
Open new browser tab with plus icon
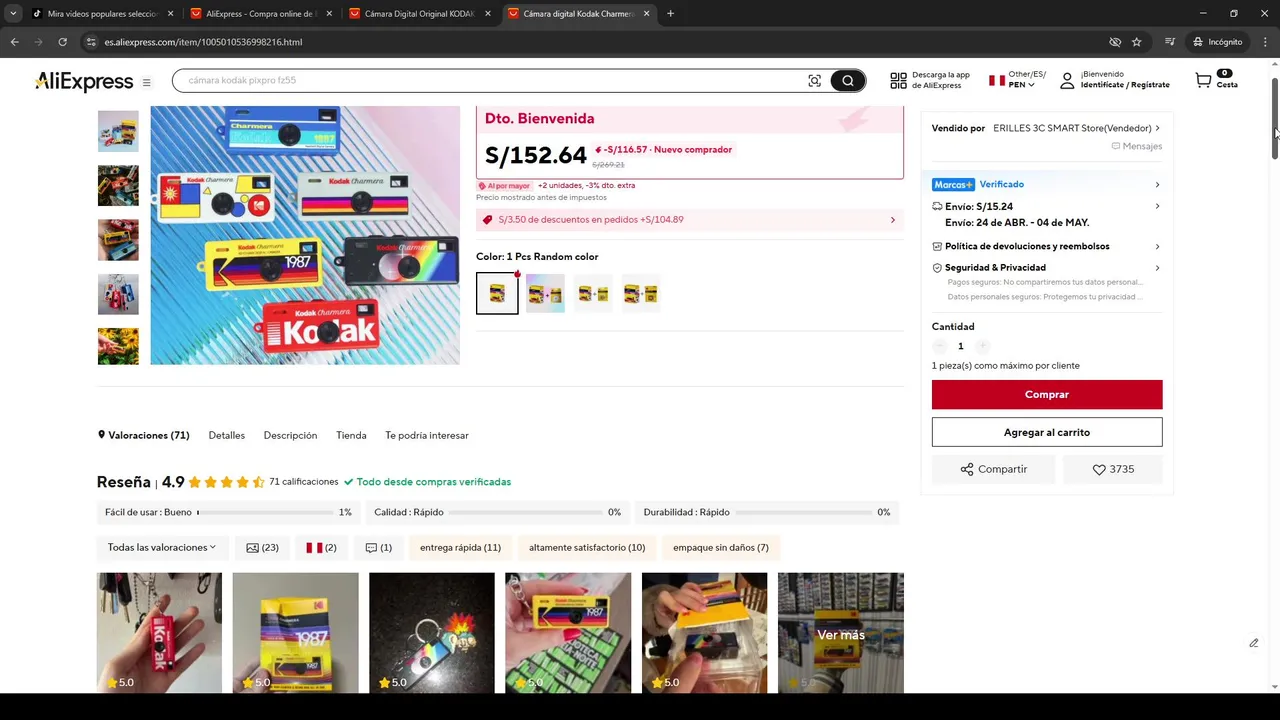[x=670, y=13]
